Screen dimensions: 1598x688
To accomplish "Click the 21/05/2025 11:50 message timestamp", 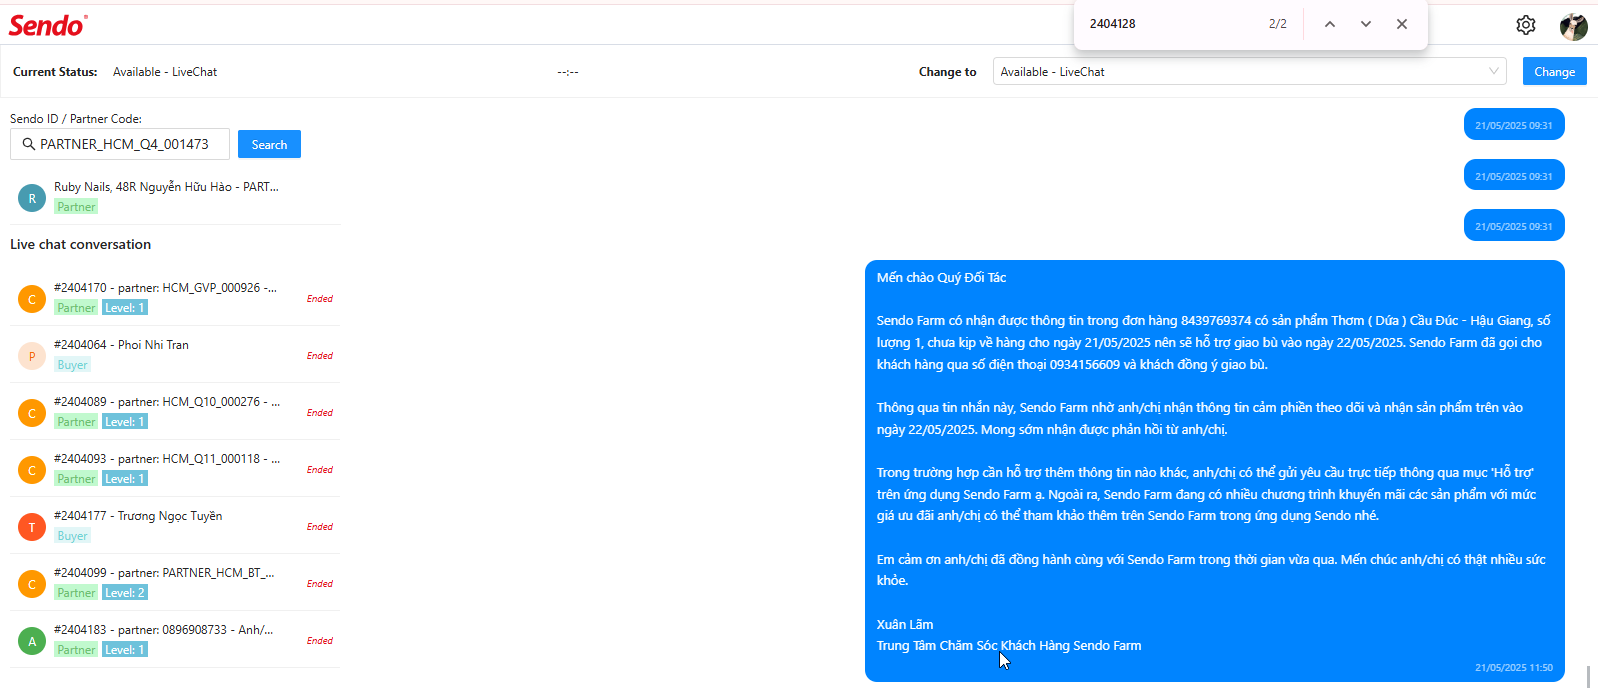I will tap(1513, 668).
